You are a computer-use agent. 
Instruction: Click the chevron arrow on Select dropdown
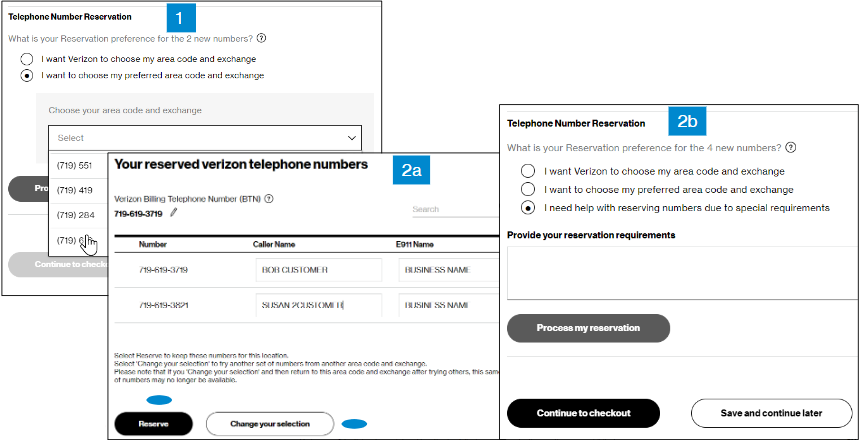(x=351, y=138)
